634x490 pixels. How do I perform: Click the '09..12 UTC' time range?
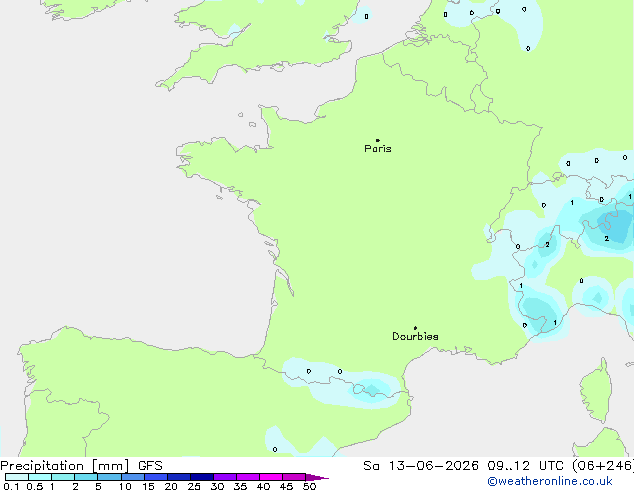coord(526,466)
